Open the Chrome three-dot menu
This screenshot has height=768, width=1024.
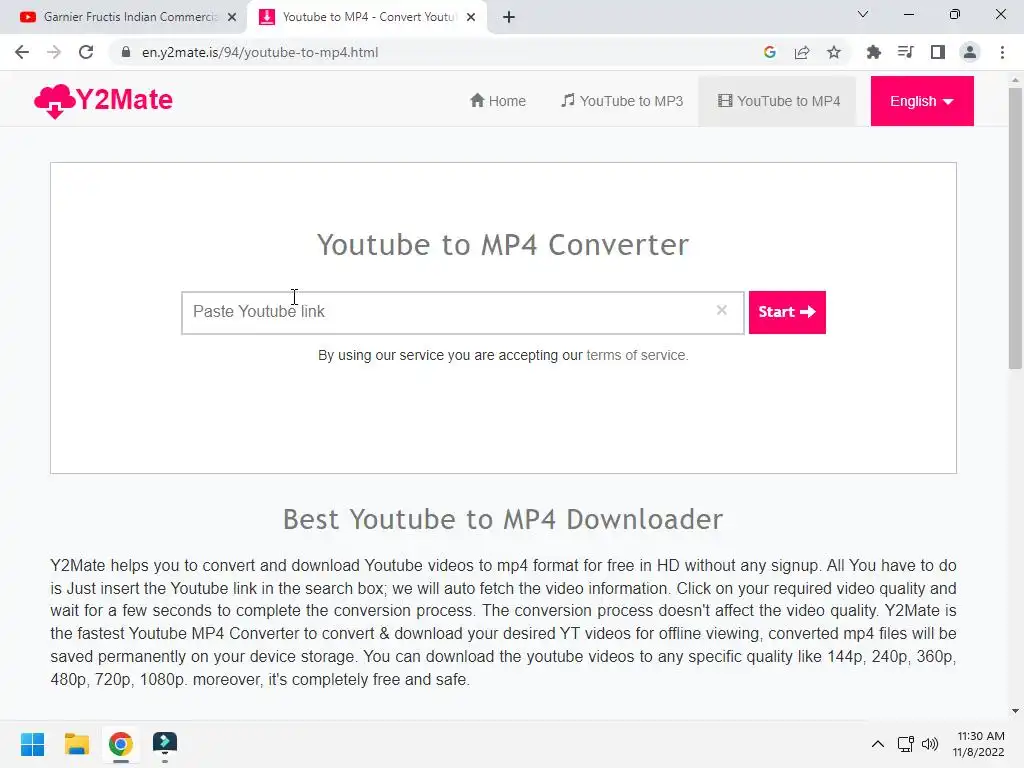point(1002,52)
